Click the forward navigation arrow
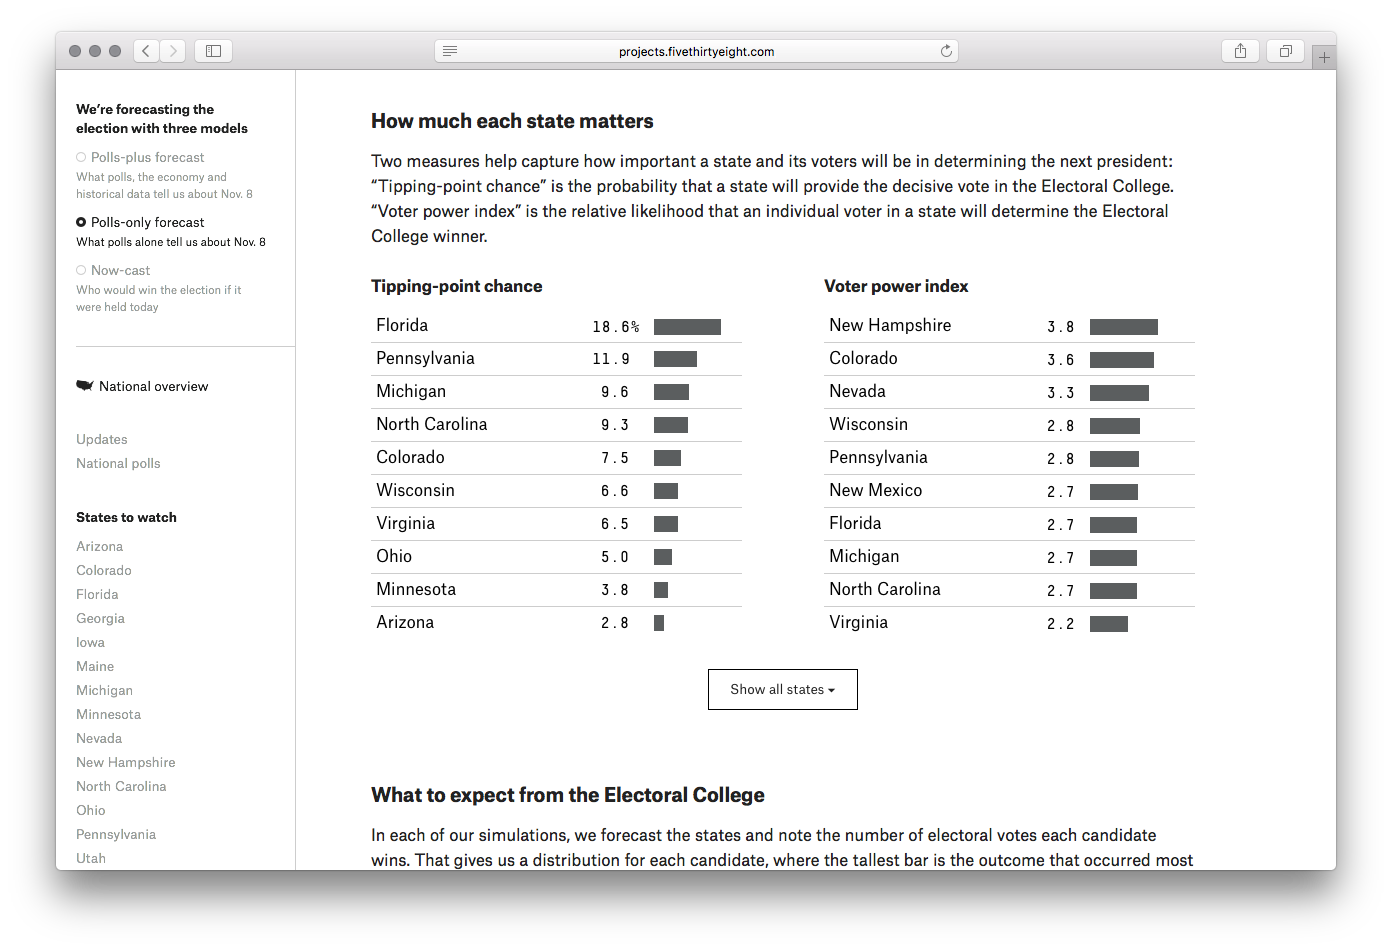 click(x=172, y=50)
